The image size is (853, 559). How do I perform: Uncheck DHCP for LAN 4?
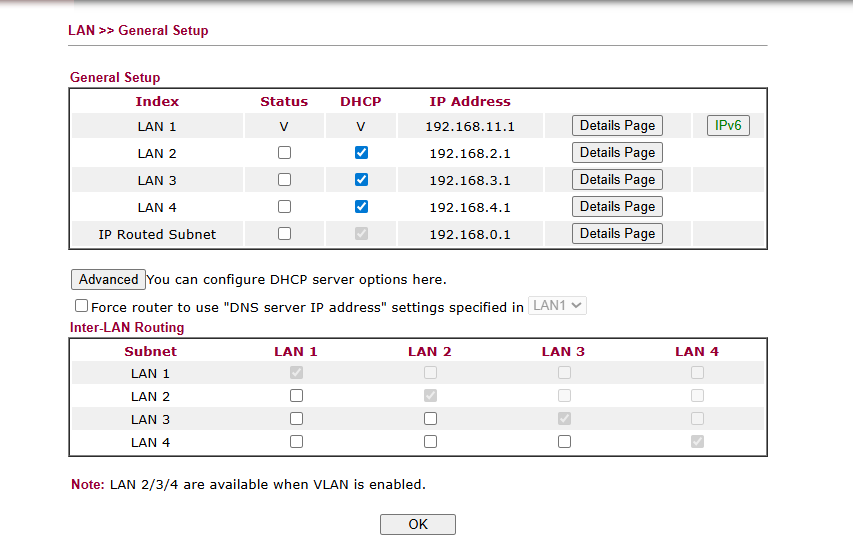(x=361, y=207)
